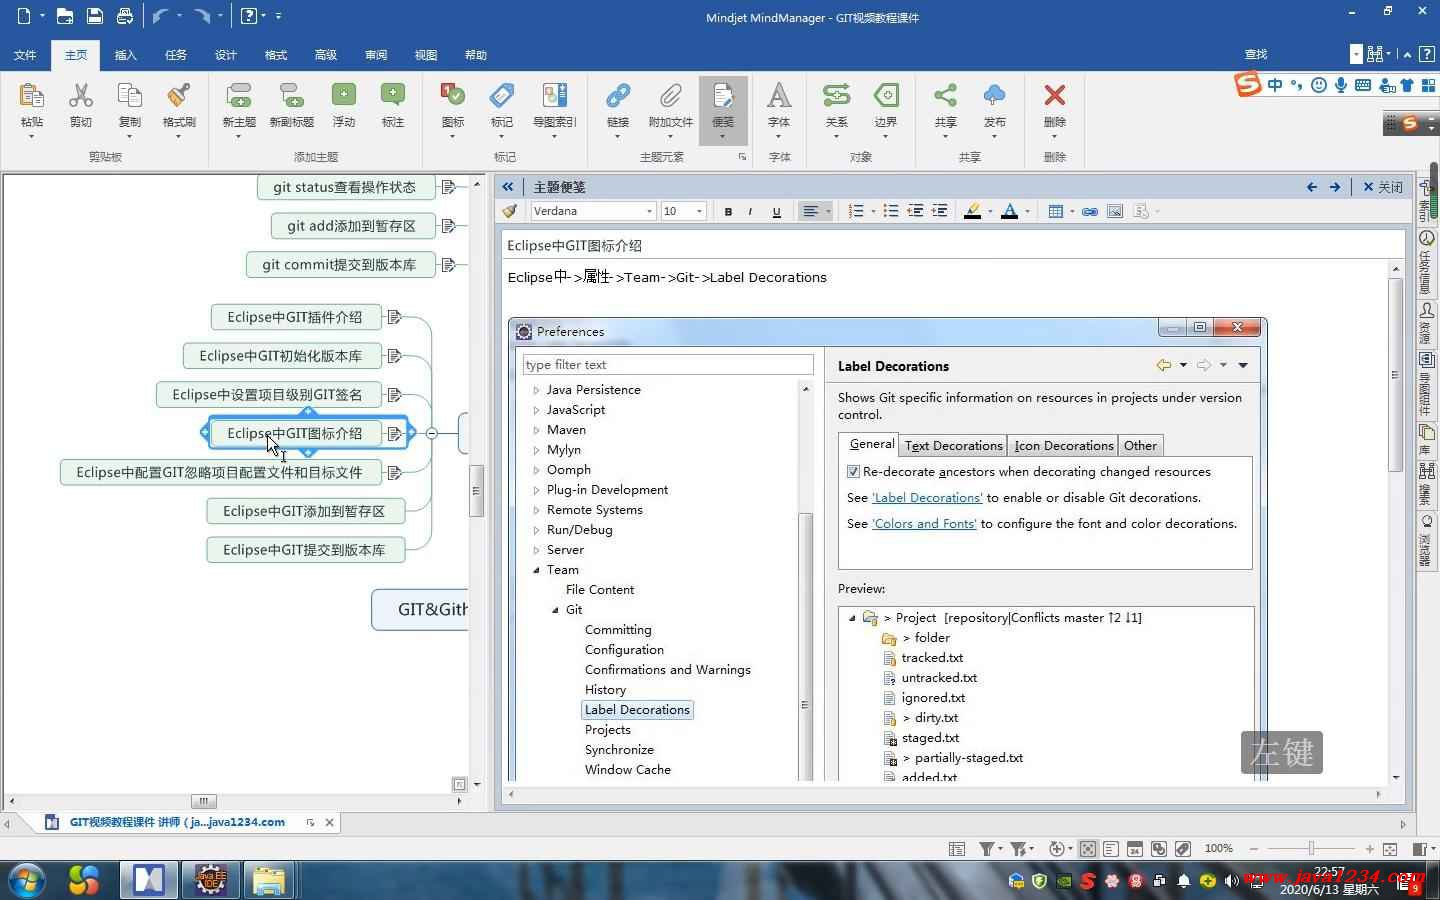This screenshot has height=900, width=1440.
Task: Switch to the 插入 ribbon tab
Action: point(126,55)
